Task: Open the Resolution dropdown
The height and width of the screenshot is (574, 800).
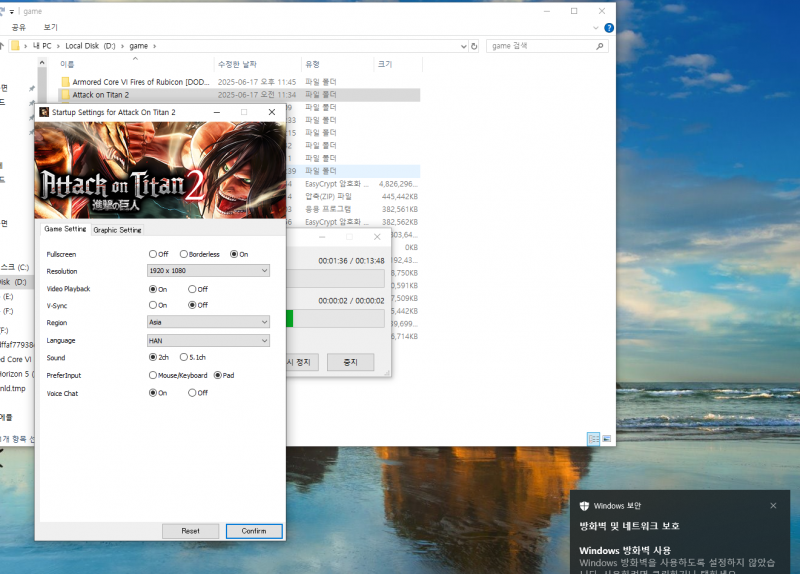Action: (x=208, y=270)
